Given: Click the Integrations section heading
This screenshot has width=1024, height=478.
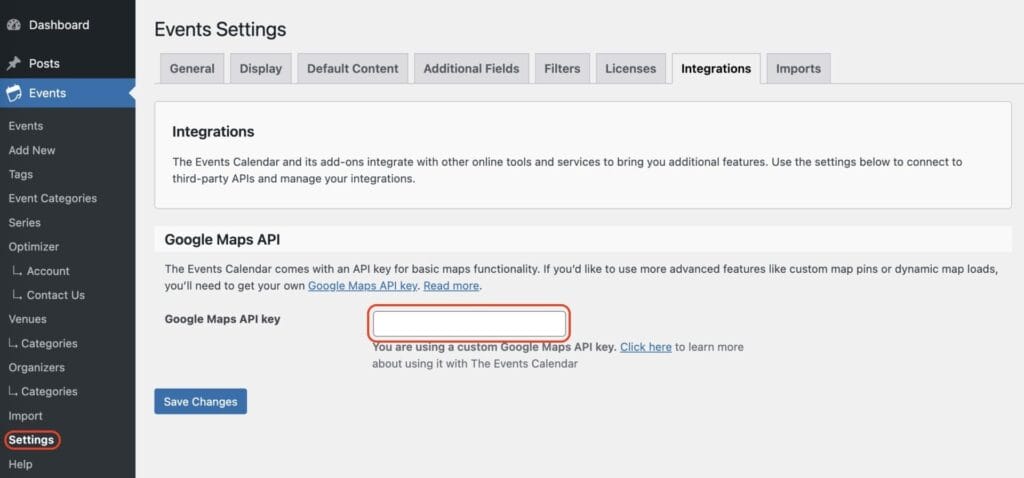Looking at the screenshot, I should pos(213,132).
